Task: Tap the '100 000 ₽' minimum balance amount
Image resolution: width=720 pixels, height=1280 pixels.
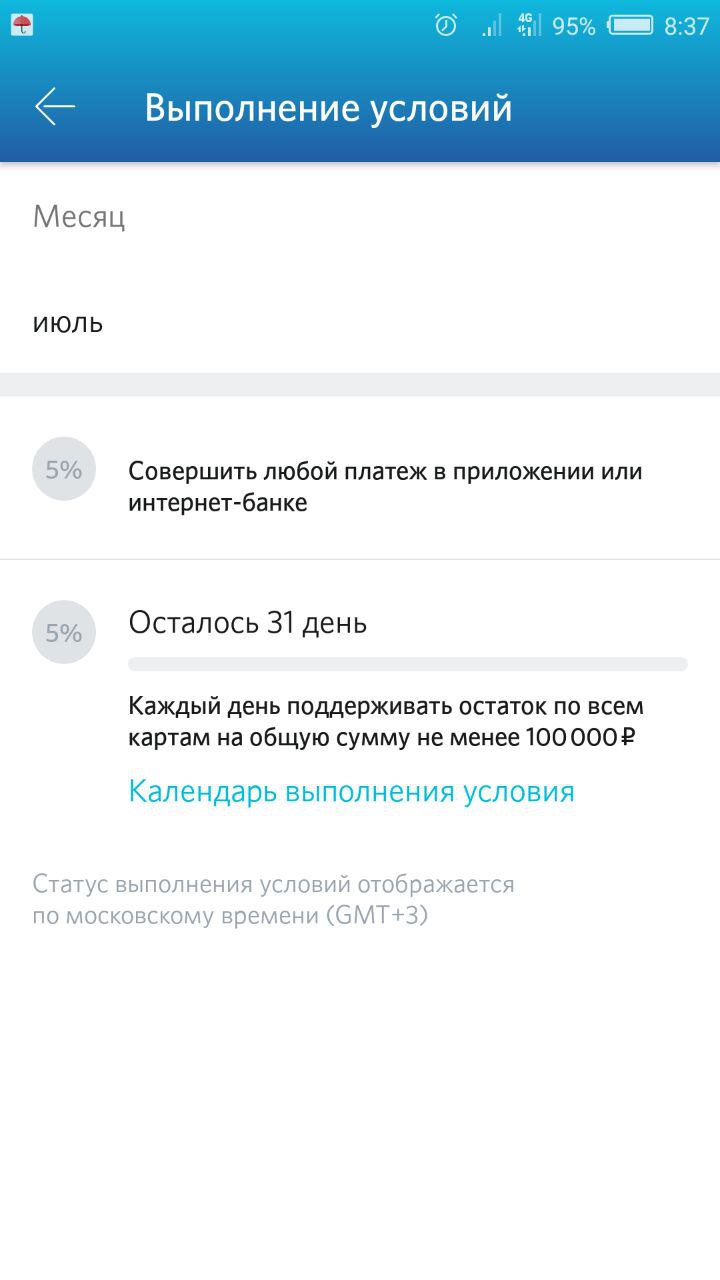Action: 580,739
